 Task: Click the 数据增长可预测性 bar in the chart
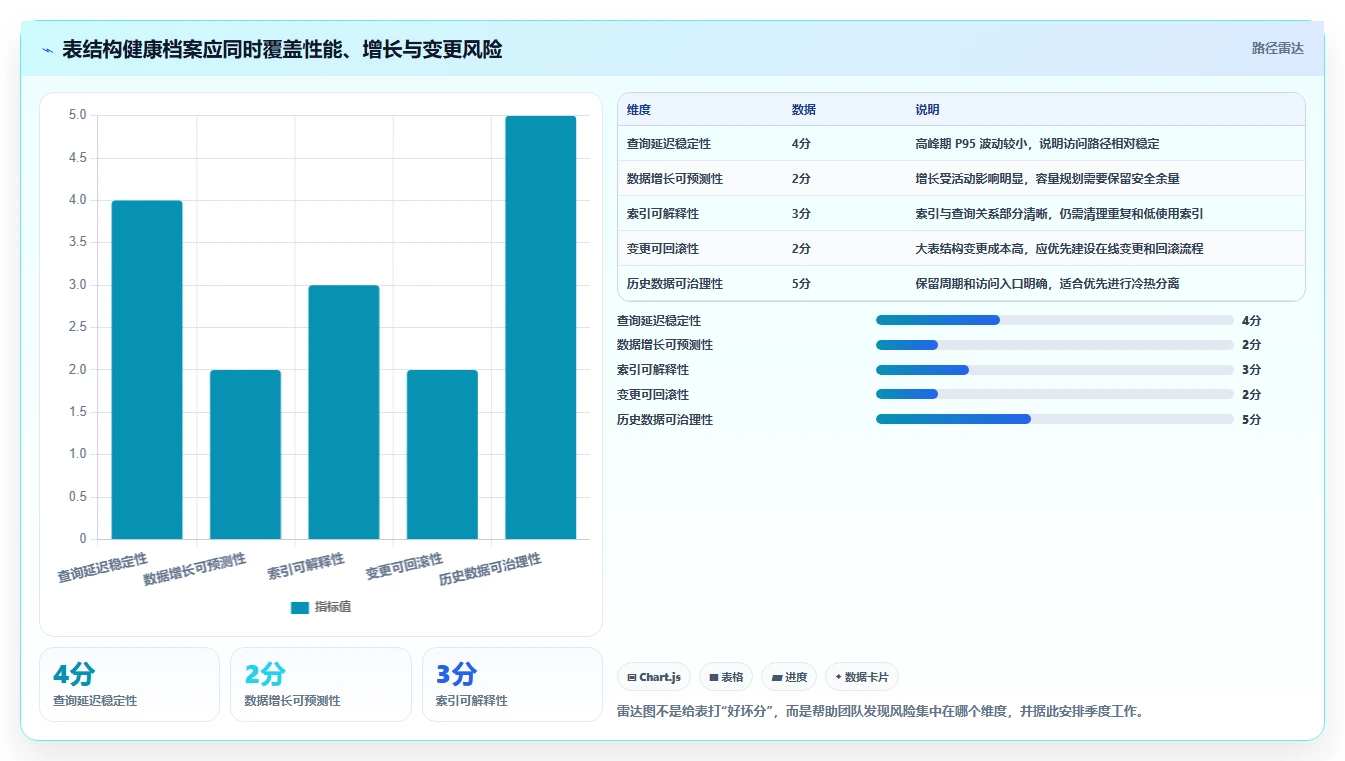245,455
